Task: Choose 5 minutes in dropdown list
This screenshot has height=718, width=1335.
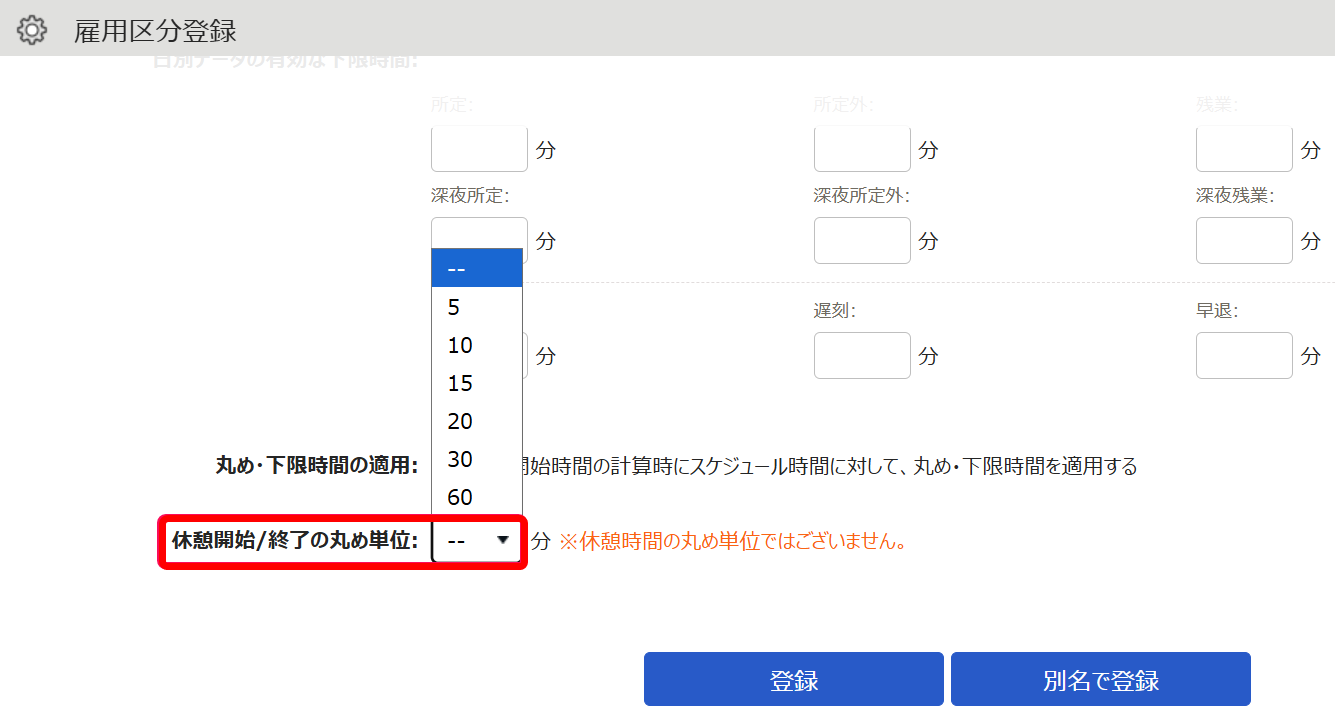Action: pos(477,307)
